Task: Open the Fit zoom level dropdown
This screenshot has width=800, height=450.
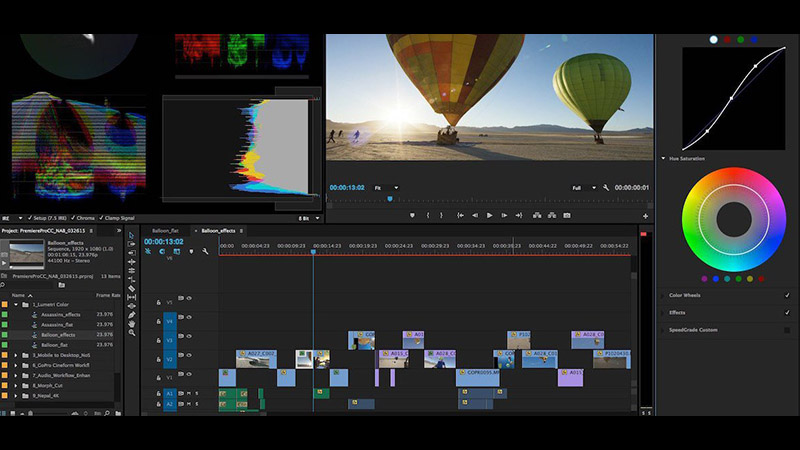Action: pos(385,187)
